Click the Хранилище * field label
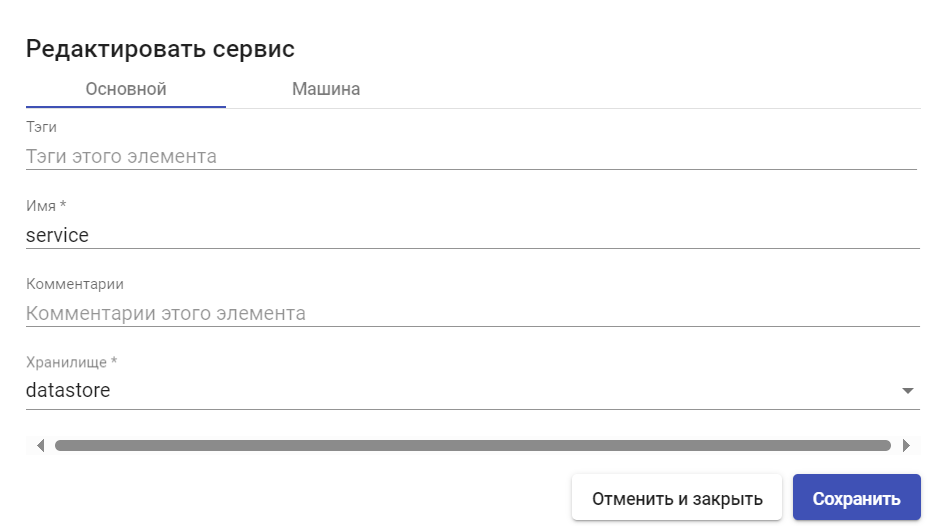 (x=72, y=362)
